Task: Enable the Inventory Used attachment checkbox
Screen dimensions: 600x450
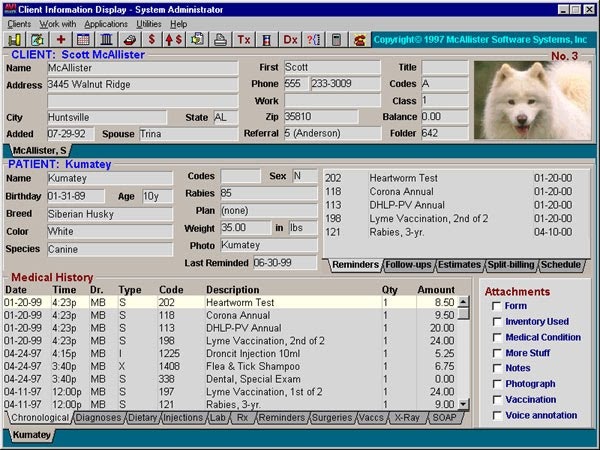Action: 497,322
